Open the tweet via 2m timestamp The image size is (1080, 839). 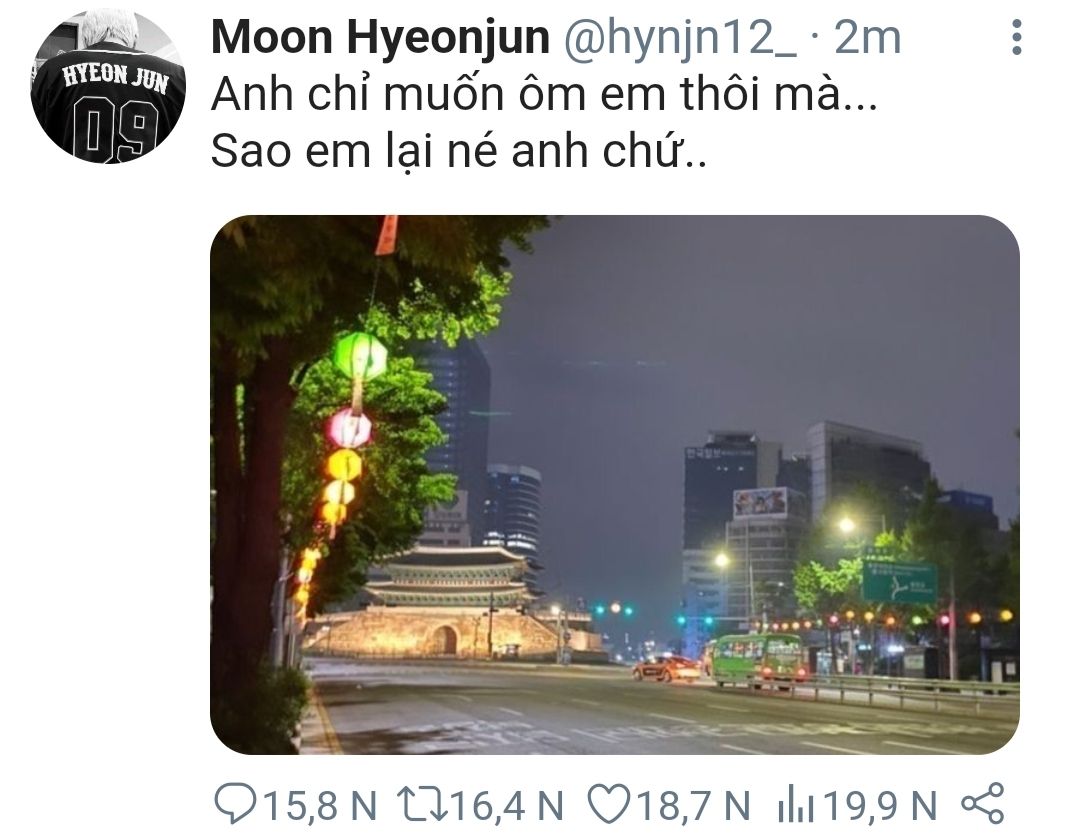(x=867, y=38)
